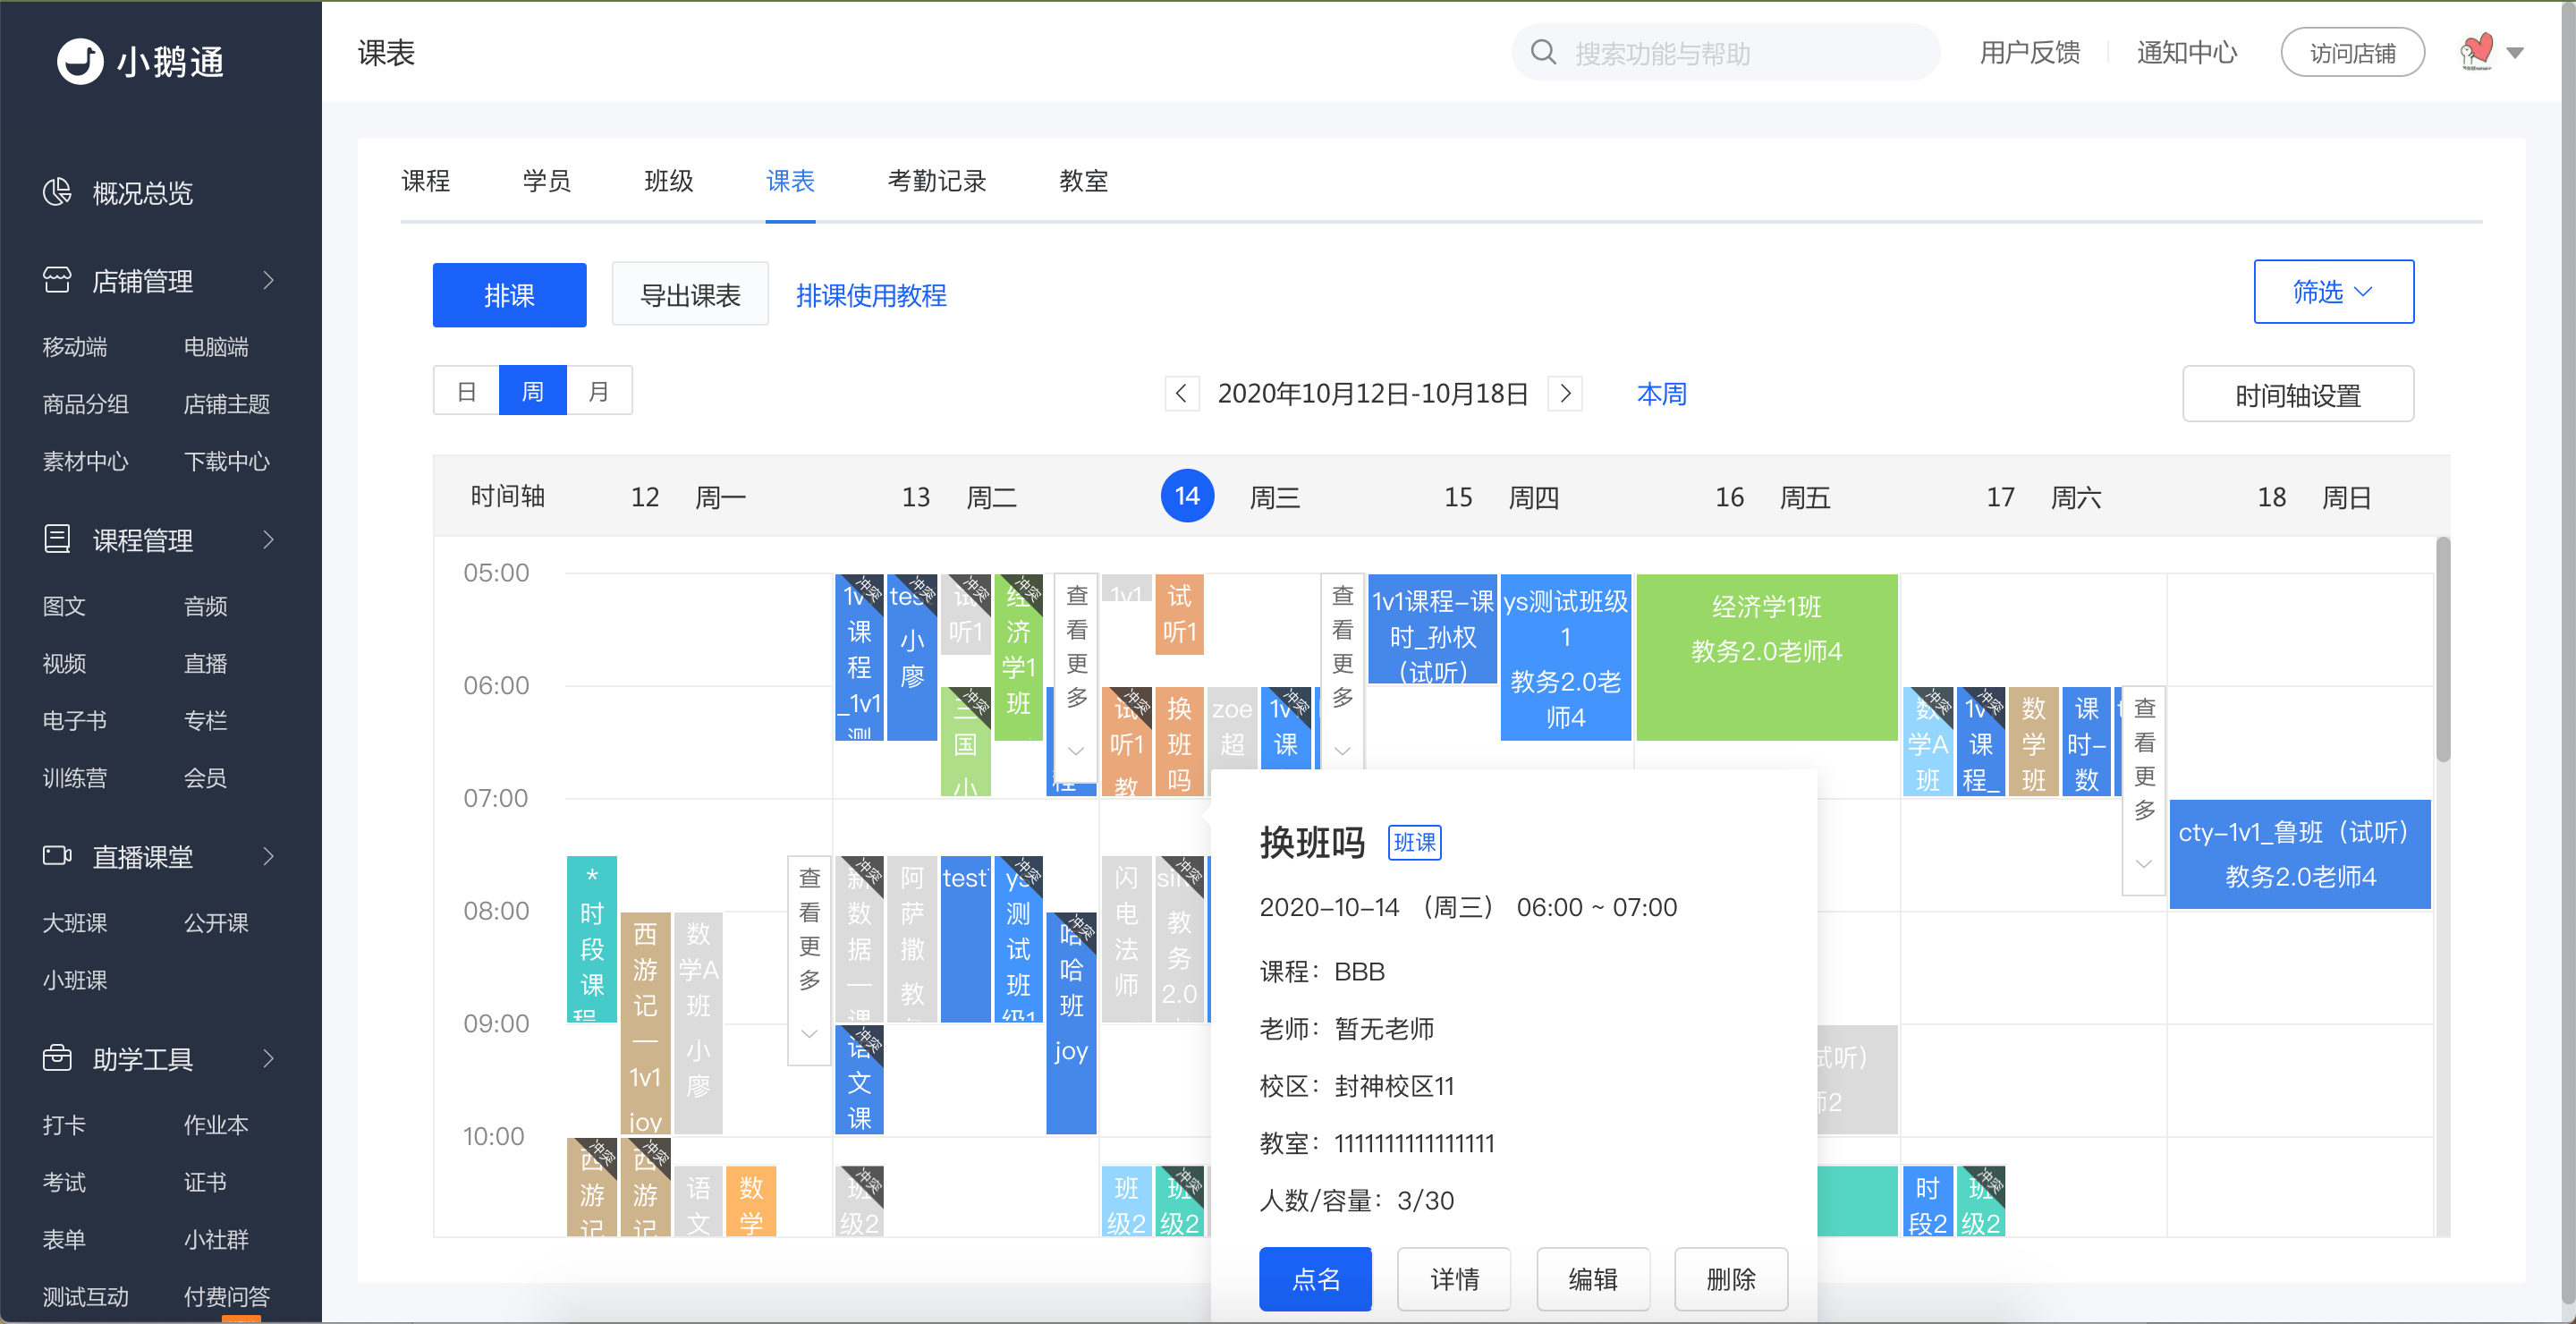The width and height of the screenshot is (2576, 1324).
Task: Switch to 学员 tab
Action: coord(546,181)
